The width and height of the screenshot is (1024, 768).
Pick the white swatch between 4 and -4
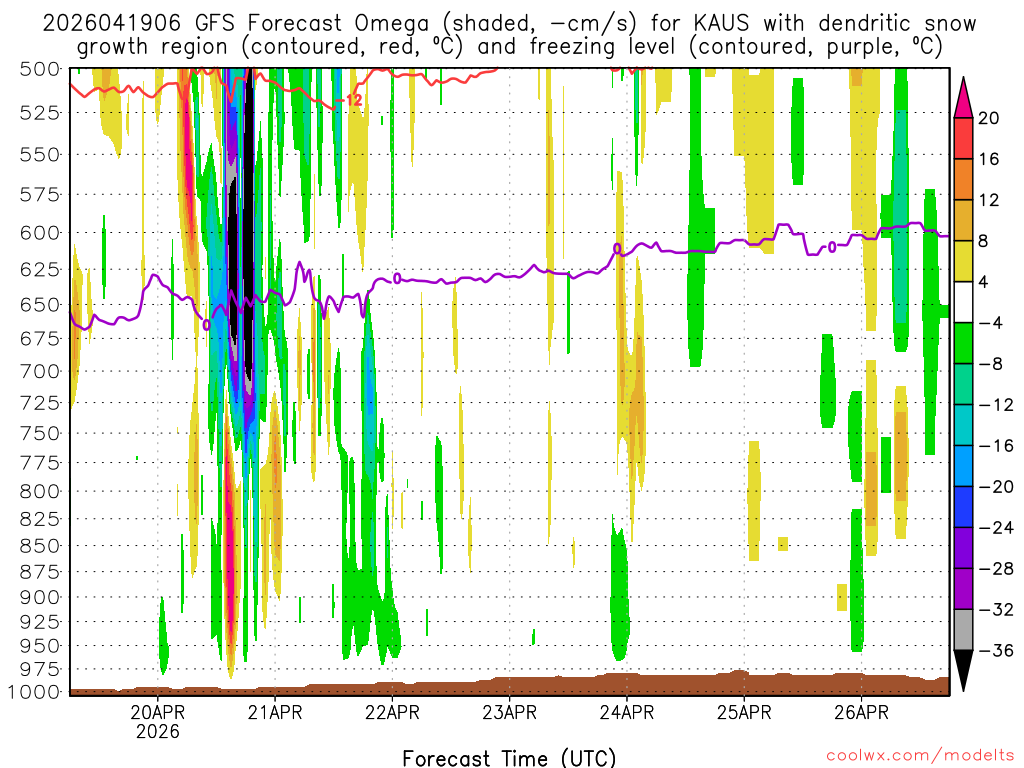[x=964, y=302]
